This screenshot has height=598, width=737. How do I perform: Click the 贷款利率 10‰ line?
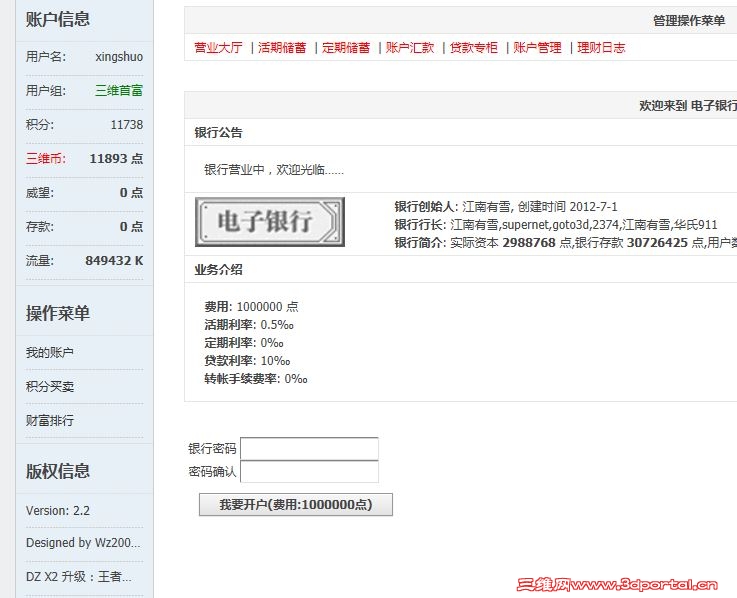tap(247, 361)
